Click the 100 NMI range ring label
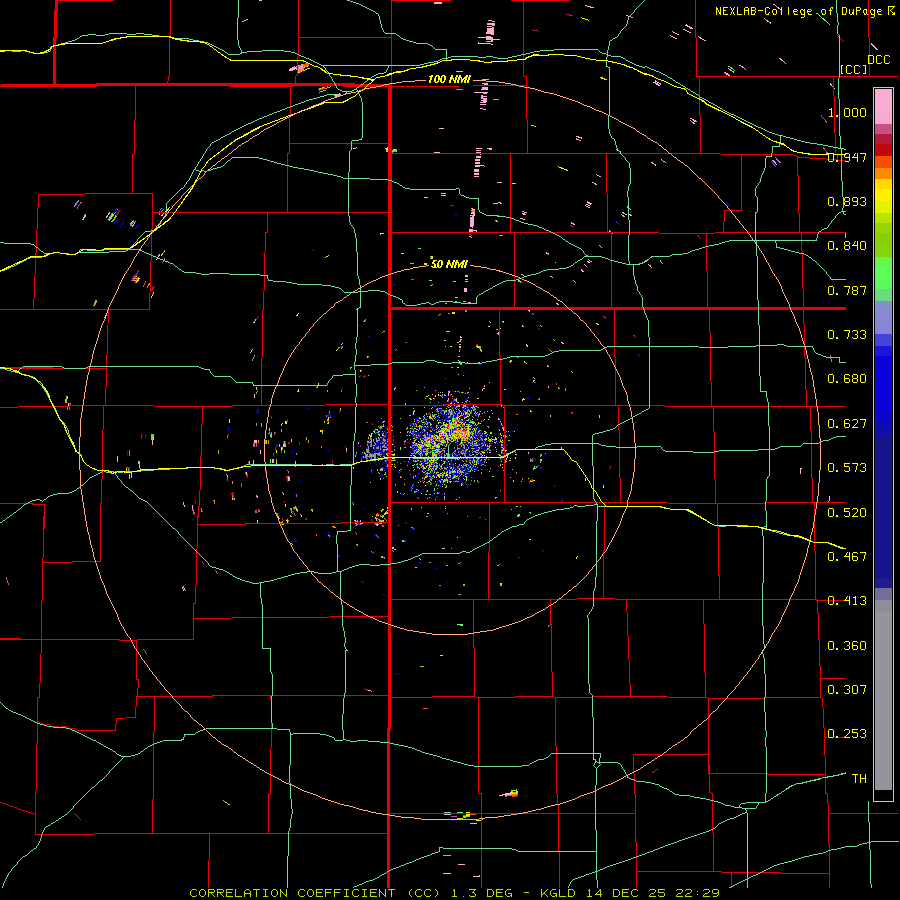Screen dimensions: 900x900 coord(449,79)
